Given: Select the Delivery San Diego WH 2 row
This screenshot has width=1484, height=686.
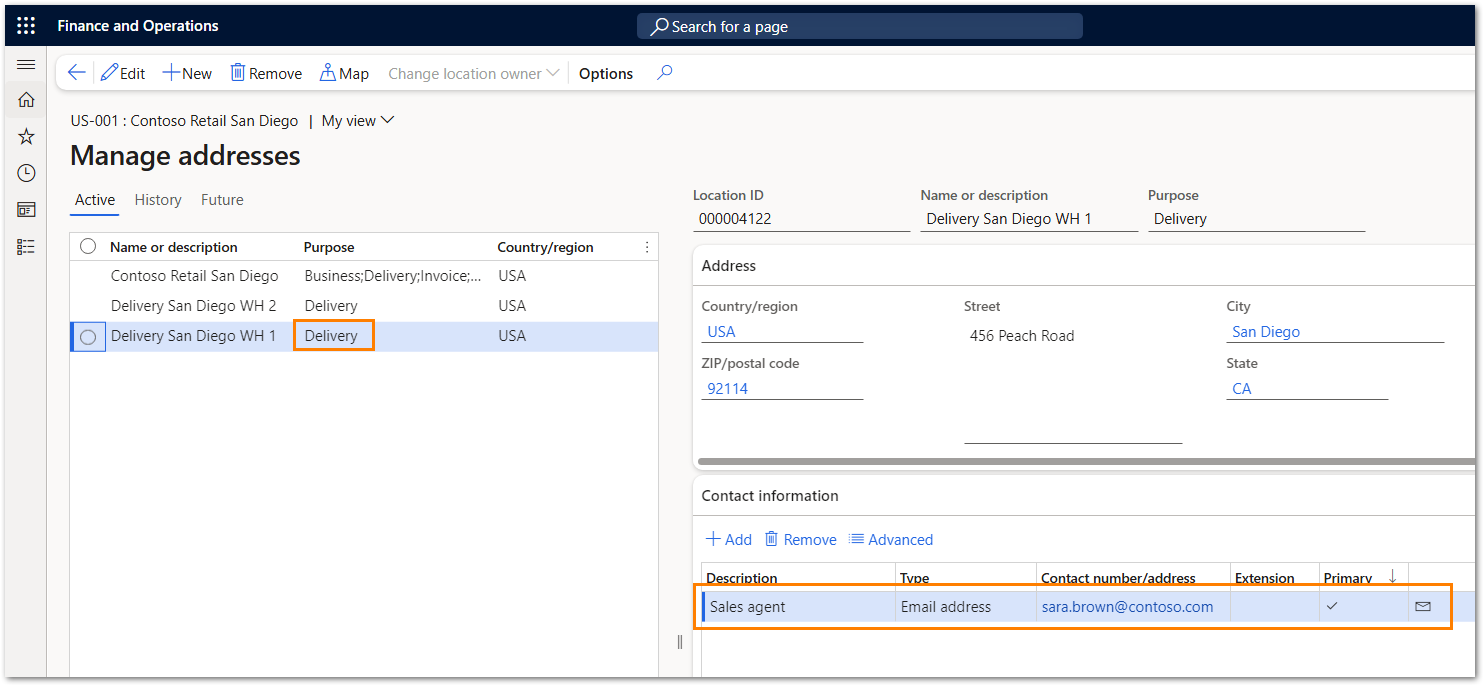Looking at the screenshot, I should [x=364, y=306].
